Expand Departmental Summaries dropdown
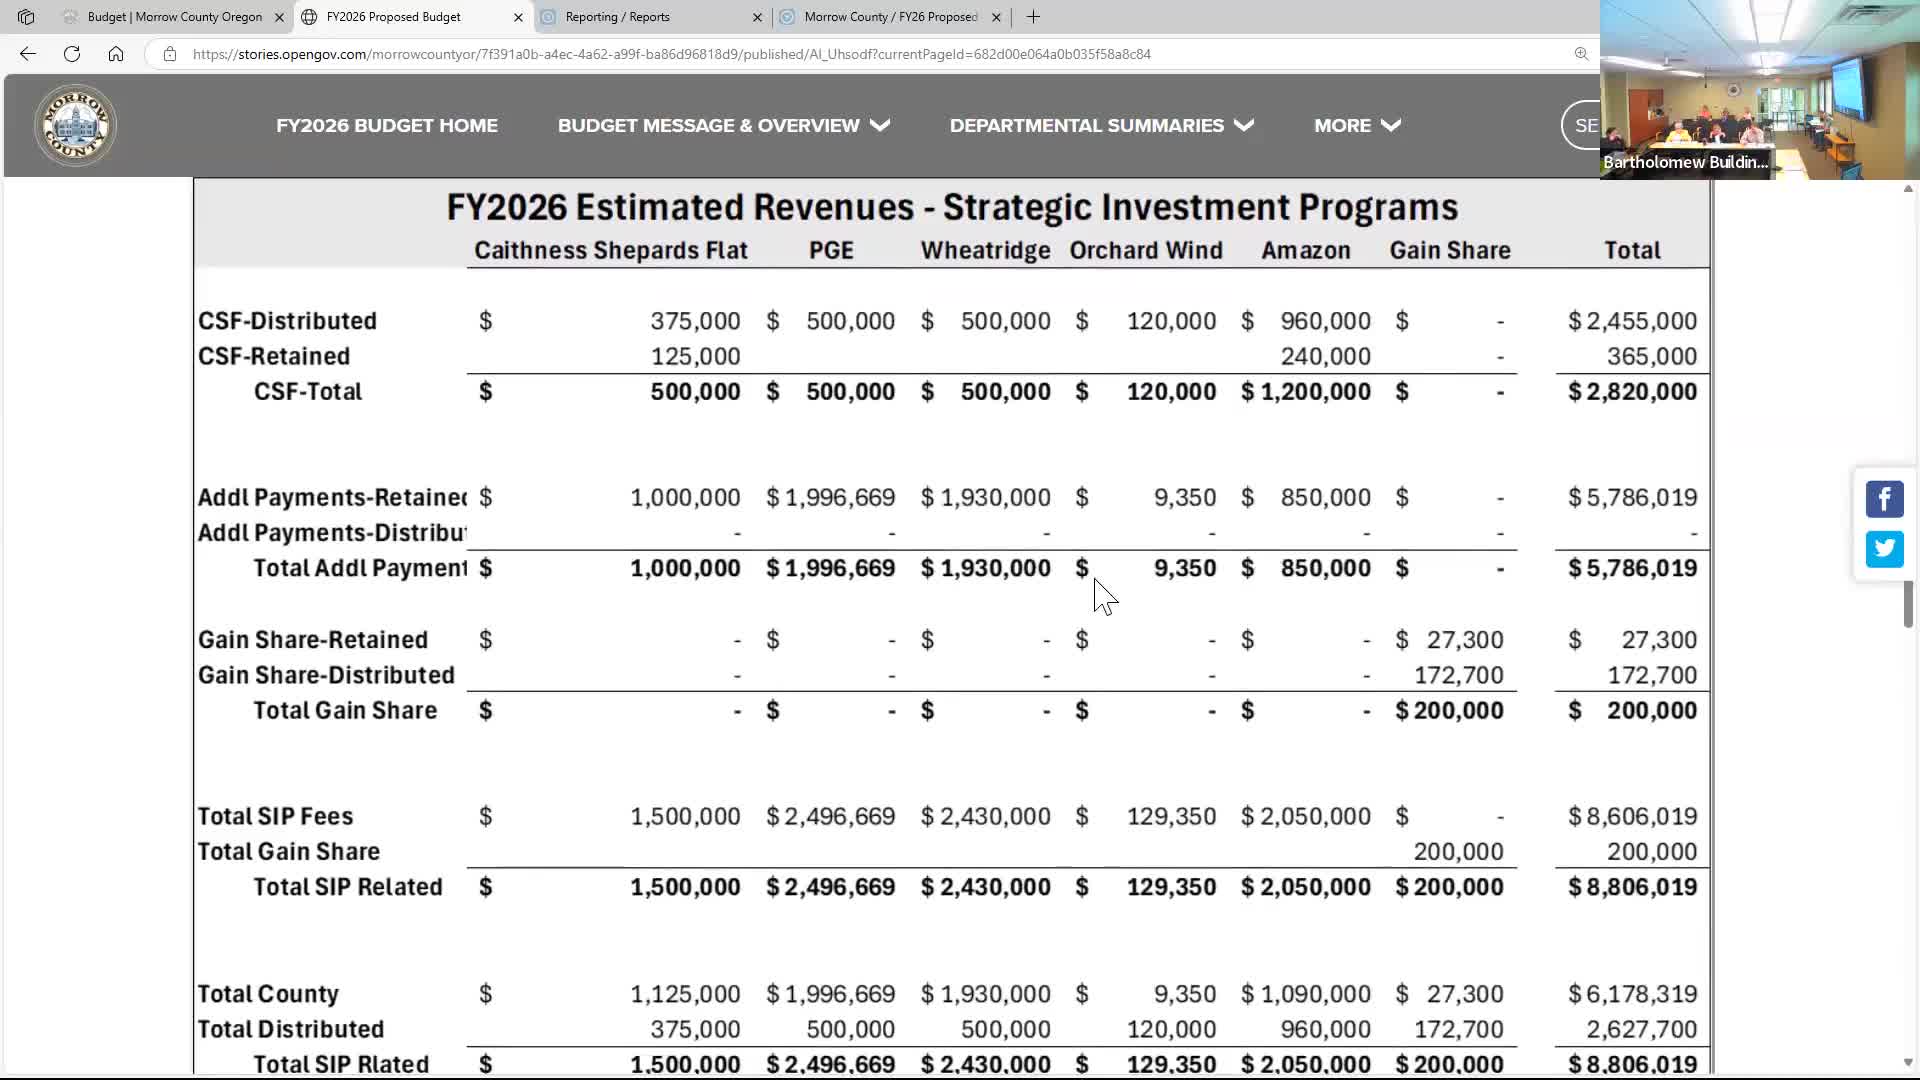Screen dimensions: 1920x1080 [1101, 126]
